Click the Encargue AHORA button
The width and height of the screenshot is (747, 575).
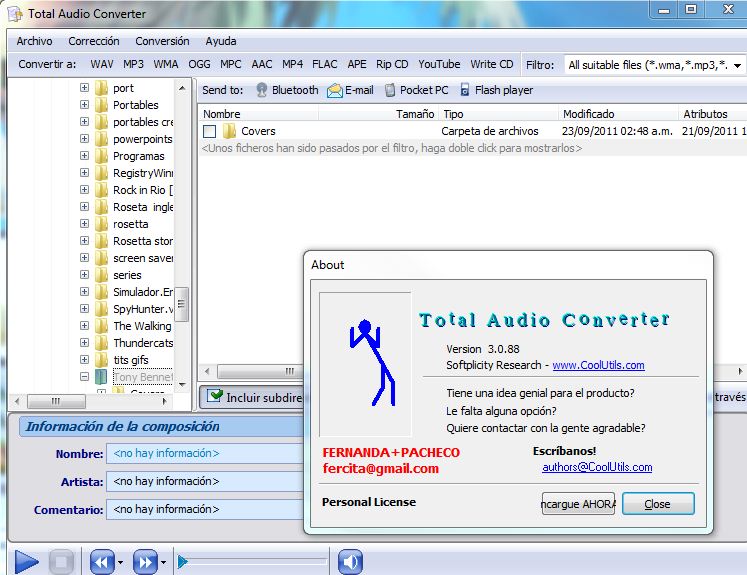[578, 504]
